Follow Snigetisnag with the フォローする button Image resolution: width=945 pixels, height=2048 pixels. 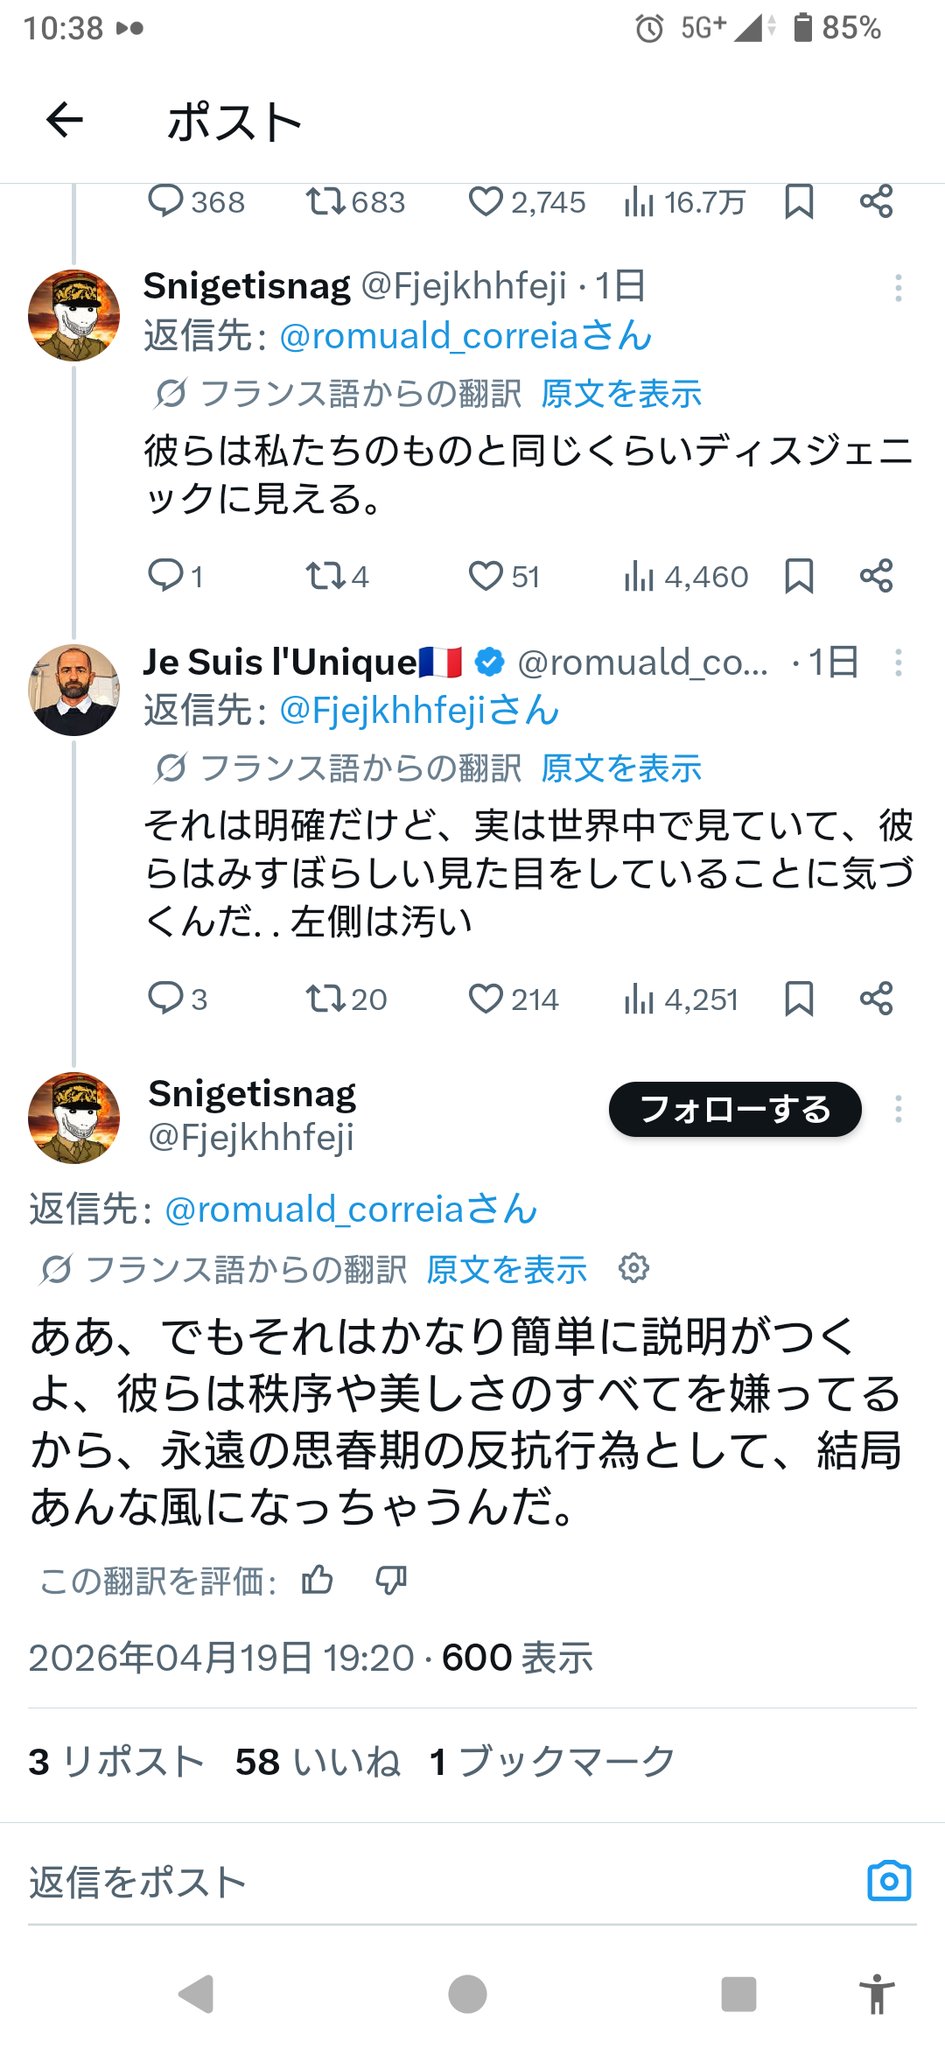735,1109
